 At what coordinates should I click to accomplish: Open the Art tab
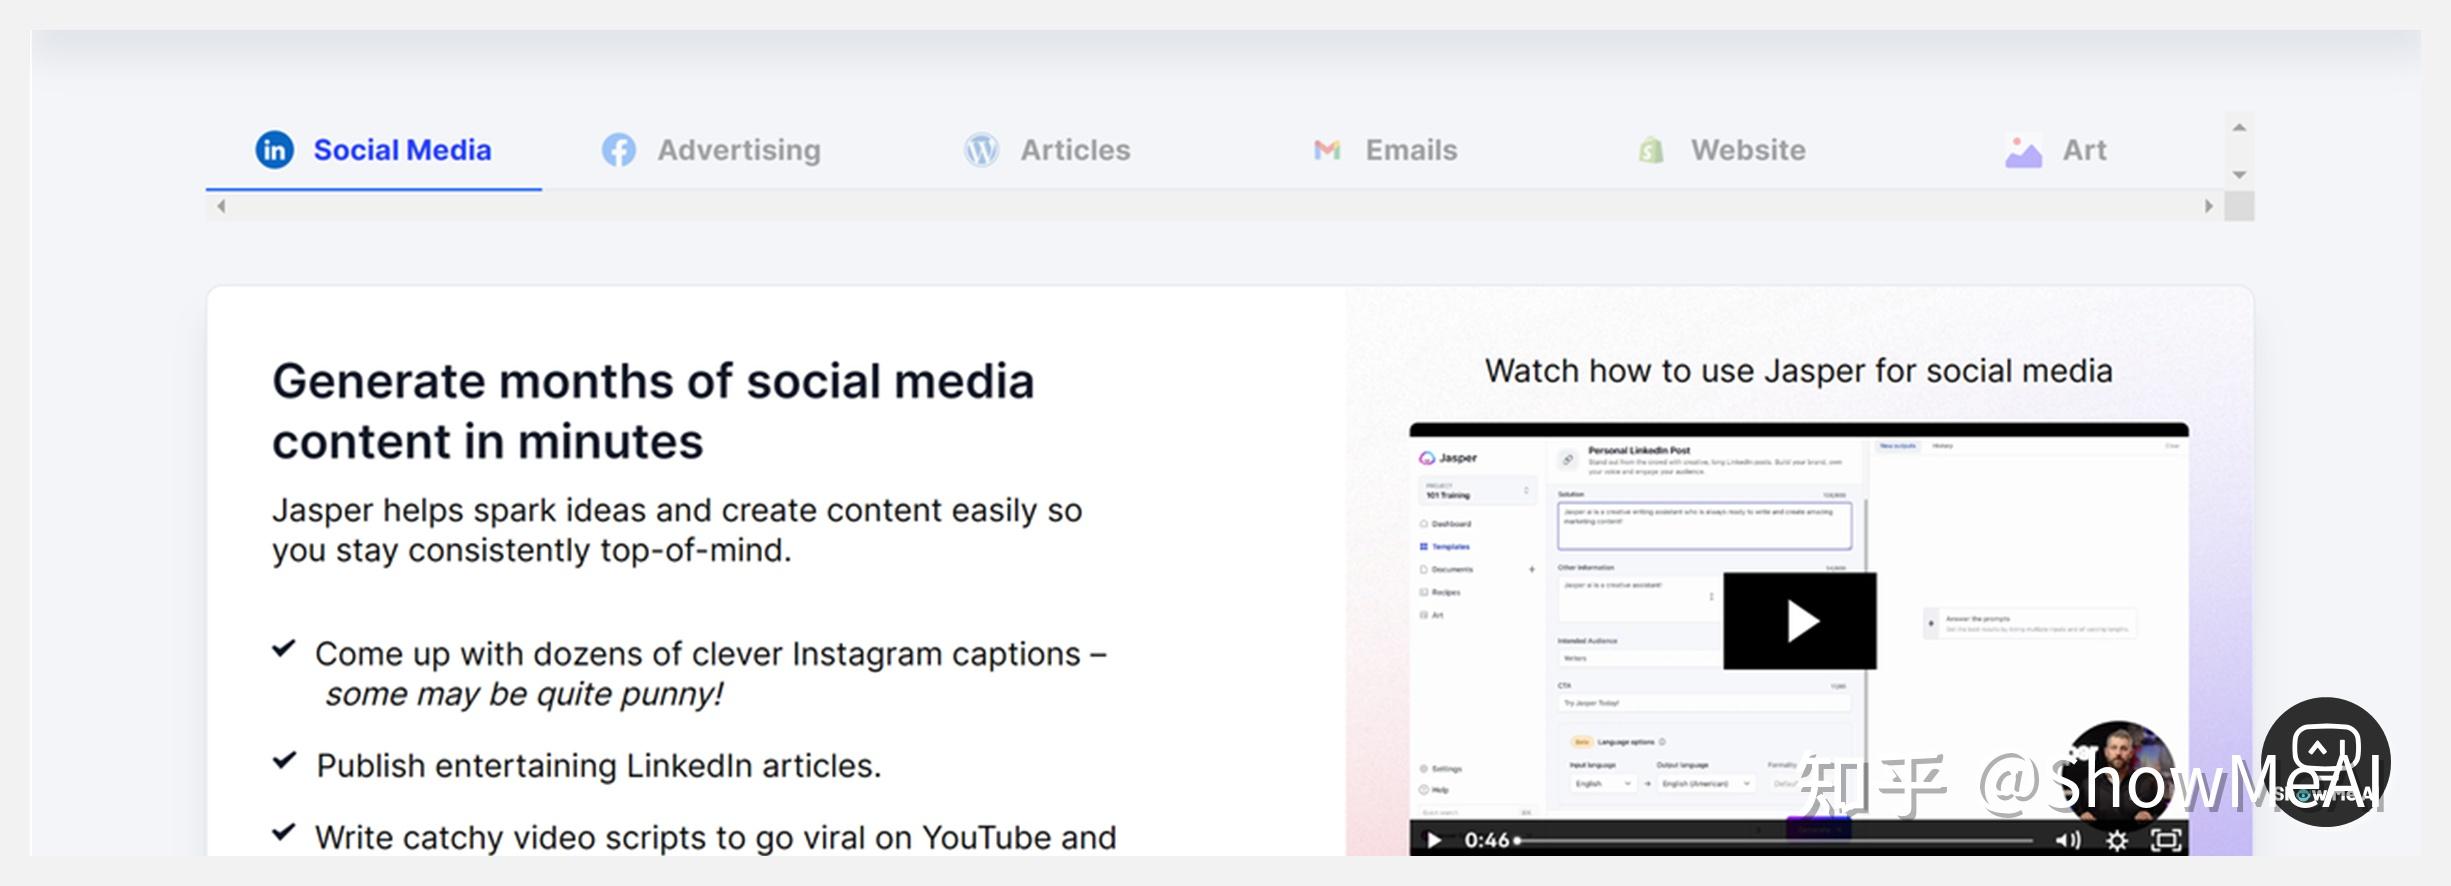coord(2056,150)
